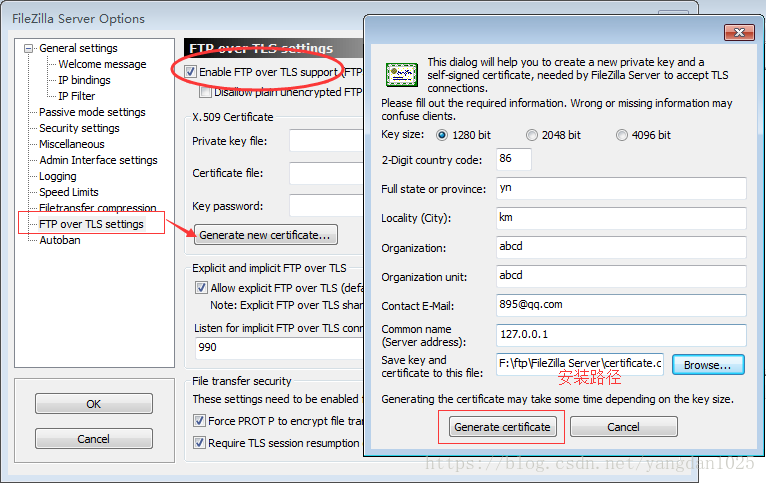This screenshot has height=483, width=766.
Task: Click the implicit TLS port field 990
Action: click(279, 348)
